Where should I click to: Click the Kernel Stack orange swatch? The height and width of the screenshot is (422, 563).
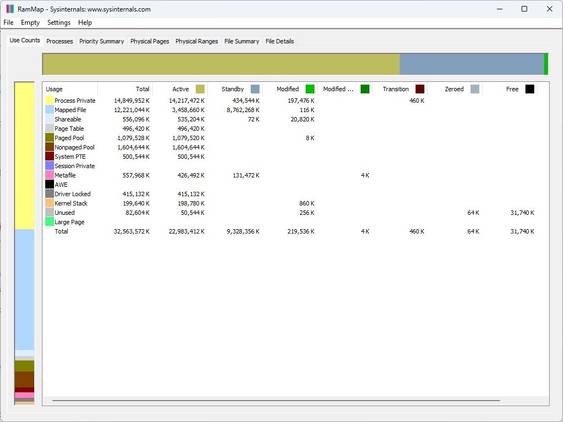point(50,203)
